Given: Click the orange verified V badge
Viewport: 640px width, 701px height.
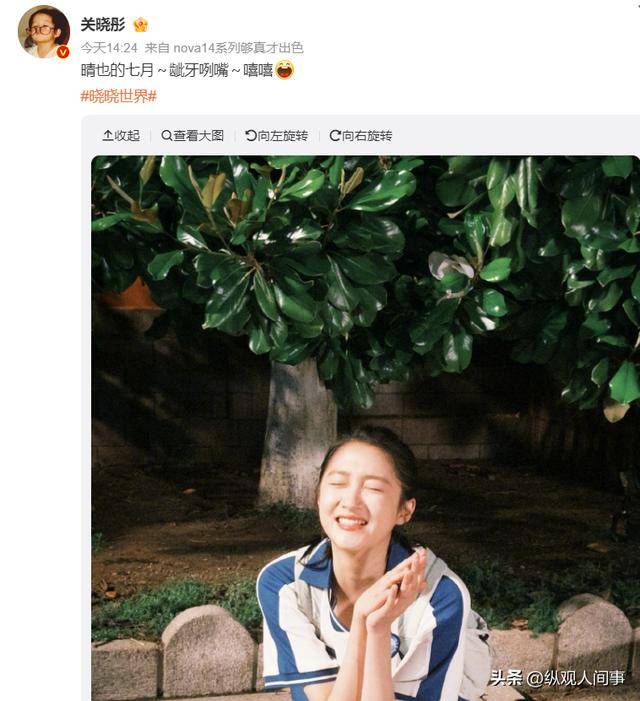Looking at the screenshot, I should point(63,52).
